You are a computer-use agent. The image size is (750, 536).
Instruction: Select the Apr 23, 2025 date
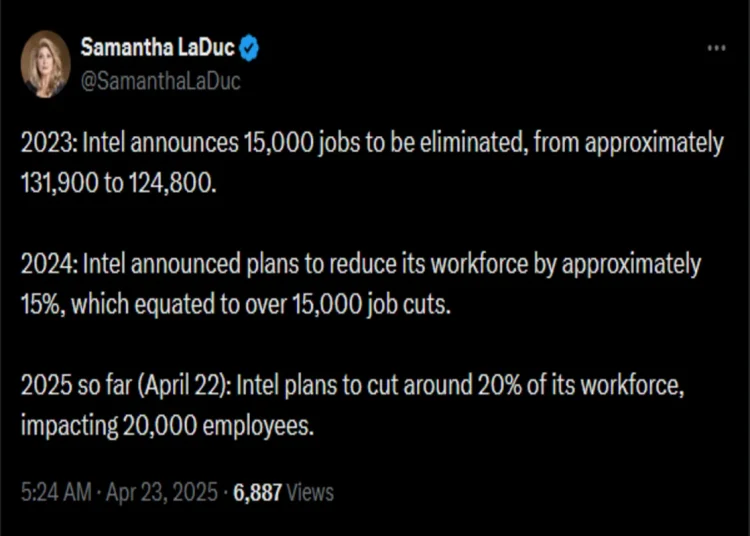[162, 492]
